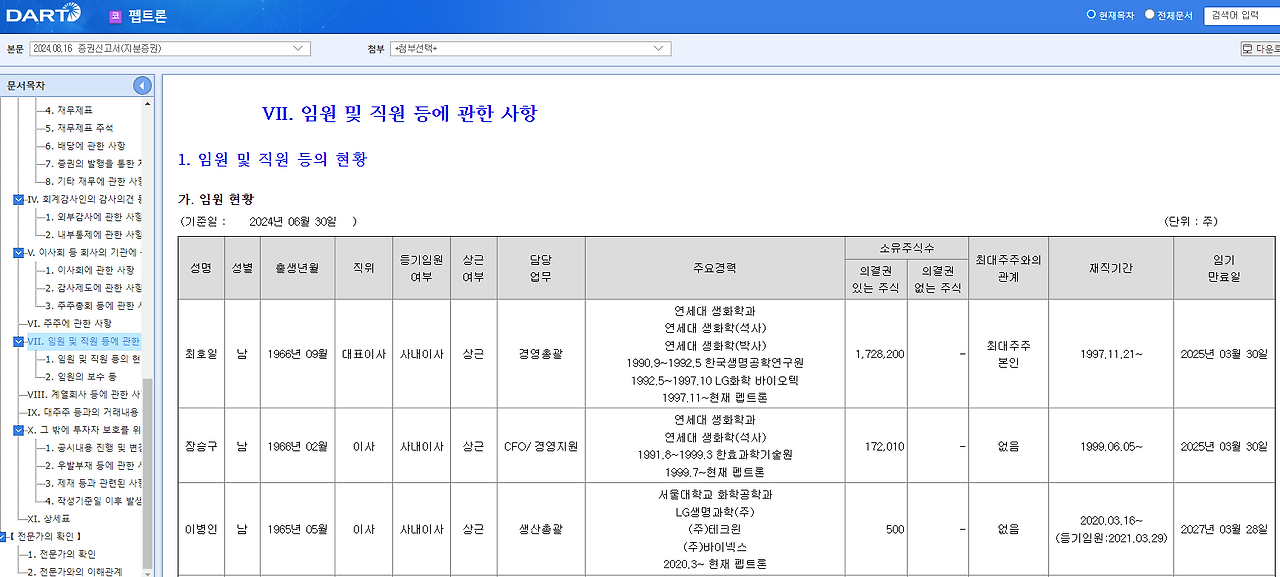Open 'VIII. 계열회사 등에 관한' section
The height and width of the screenshot is (577, 1280).
coord(85,395)
